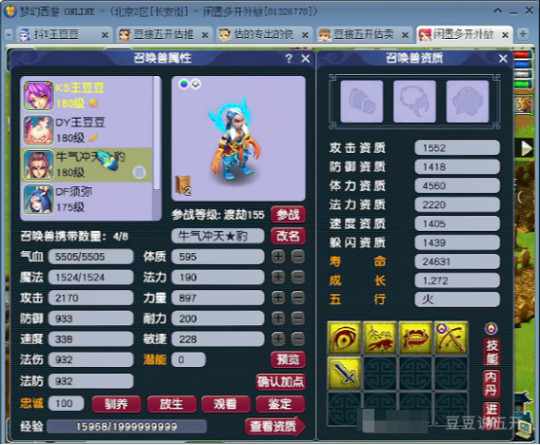Click the pet helmet equipment slot

468,101
